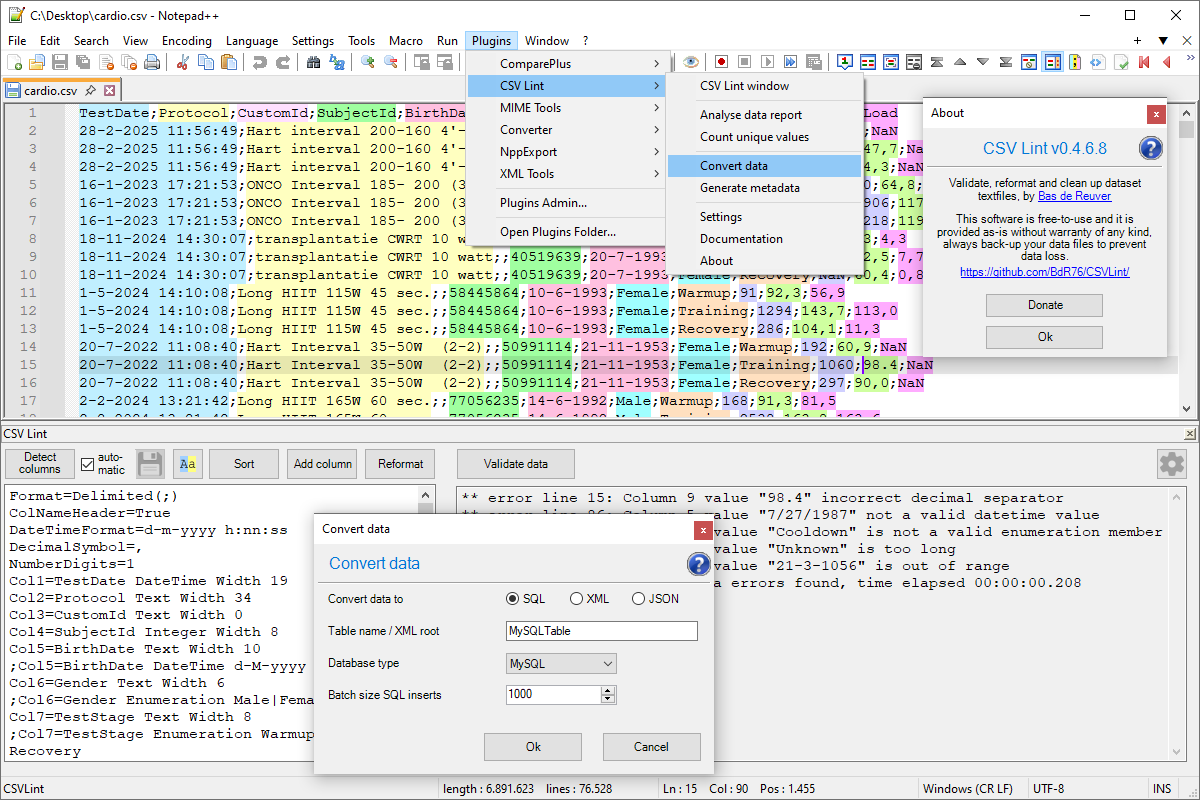Expand the Converter submenu
This screenshot has width=1200, height=800.
[565, 130]
